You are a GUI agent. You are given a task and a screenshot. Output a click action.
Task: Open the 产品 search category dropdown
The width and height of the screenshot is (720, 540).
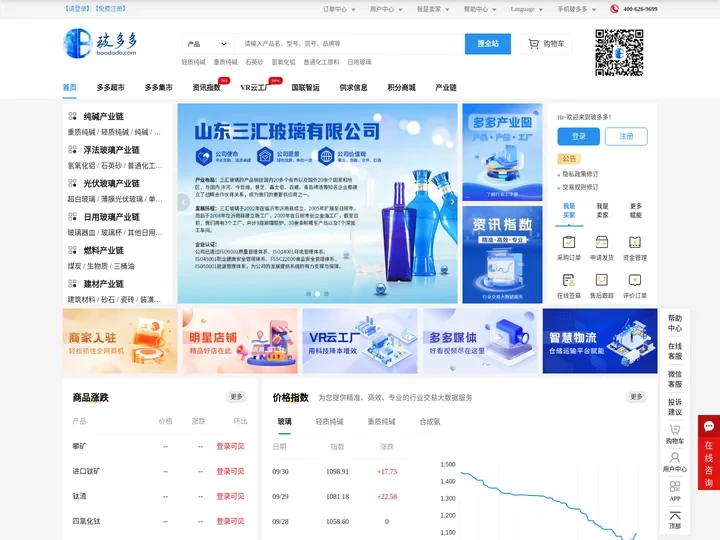click(x=207, y=44)
